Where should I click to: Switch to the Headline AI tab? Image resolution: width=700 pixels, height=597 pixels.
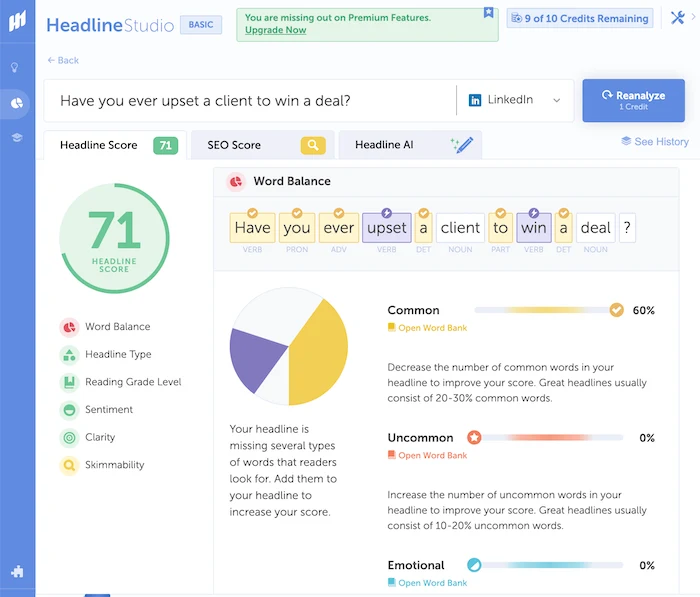(409, 145)
